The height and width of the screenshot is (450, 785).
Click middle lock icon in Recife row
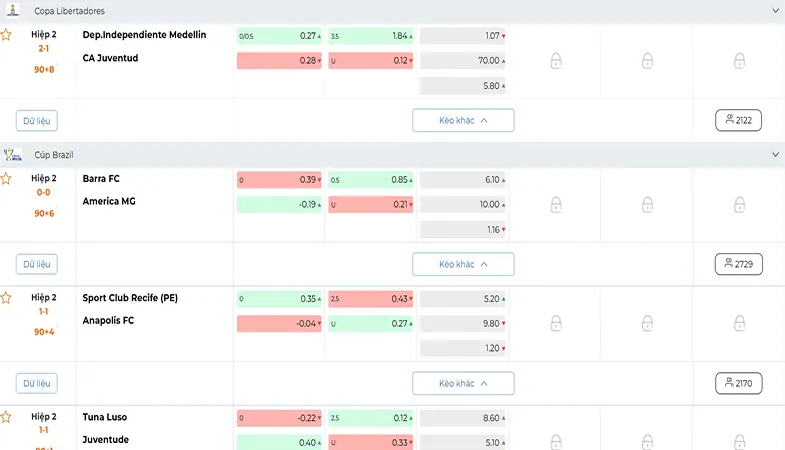(647, 323)
